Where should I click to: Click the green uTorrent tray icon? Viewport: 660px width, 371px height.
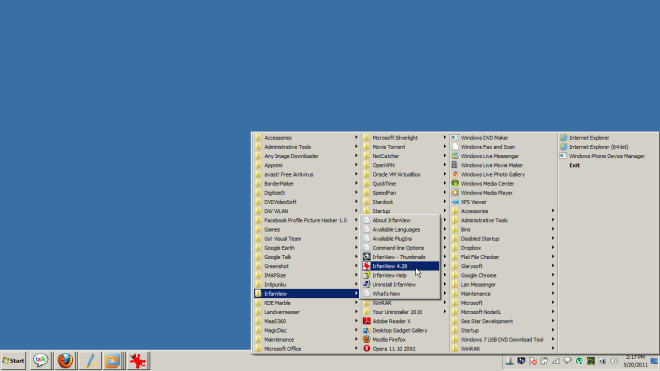point(579,361)
